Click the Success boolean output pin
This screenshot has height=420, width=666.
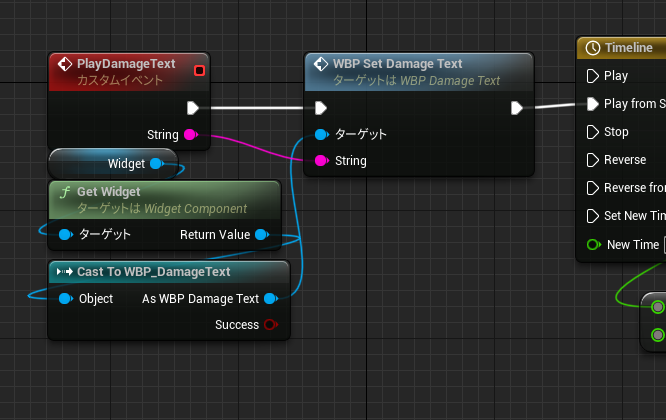tap(271, 324)
